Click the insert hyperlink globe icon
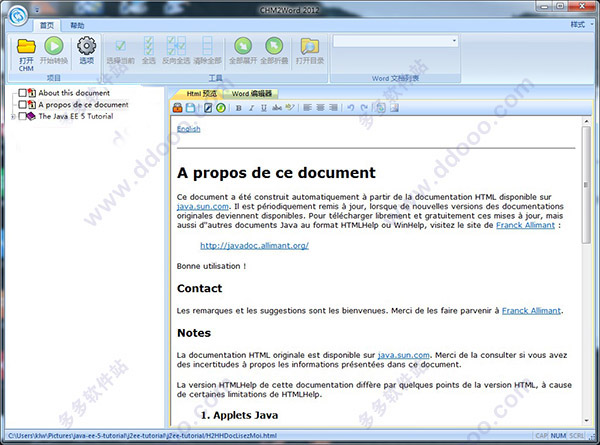The height and width of the screenshot is (445, 600). (381, 108)
